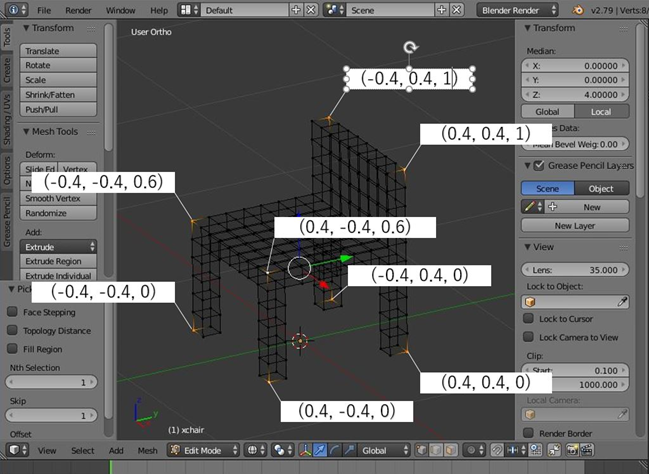Toggle the 3D manipulator axes icon
The height and width of the screenshot is (474, 649).
click(305, 450)
